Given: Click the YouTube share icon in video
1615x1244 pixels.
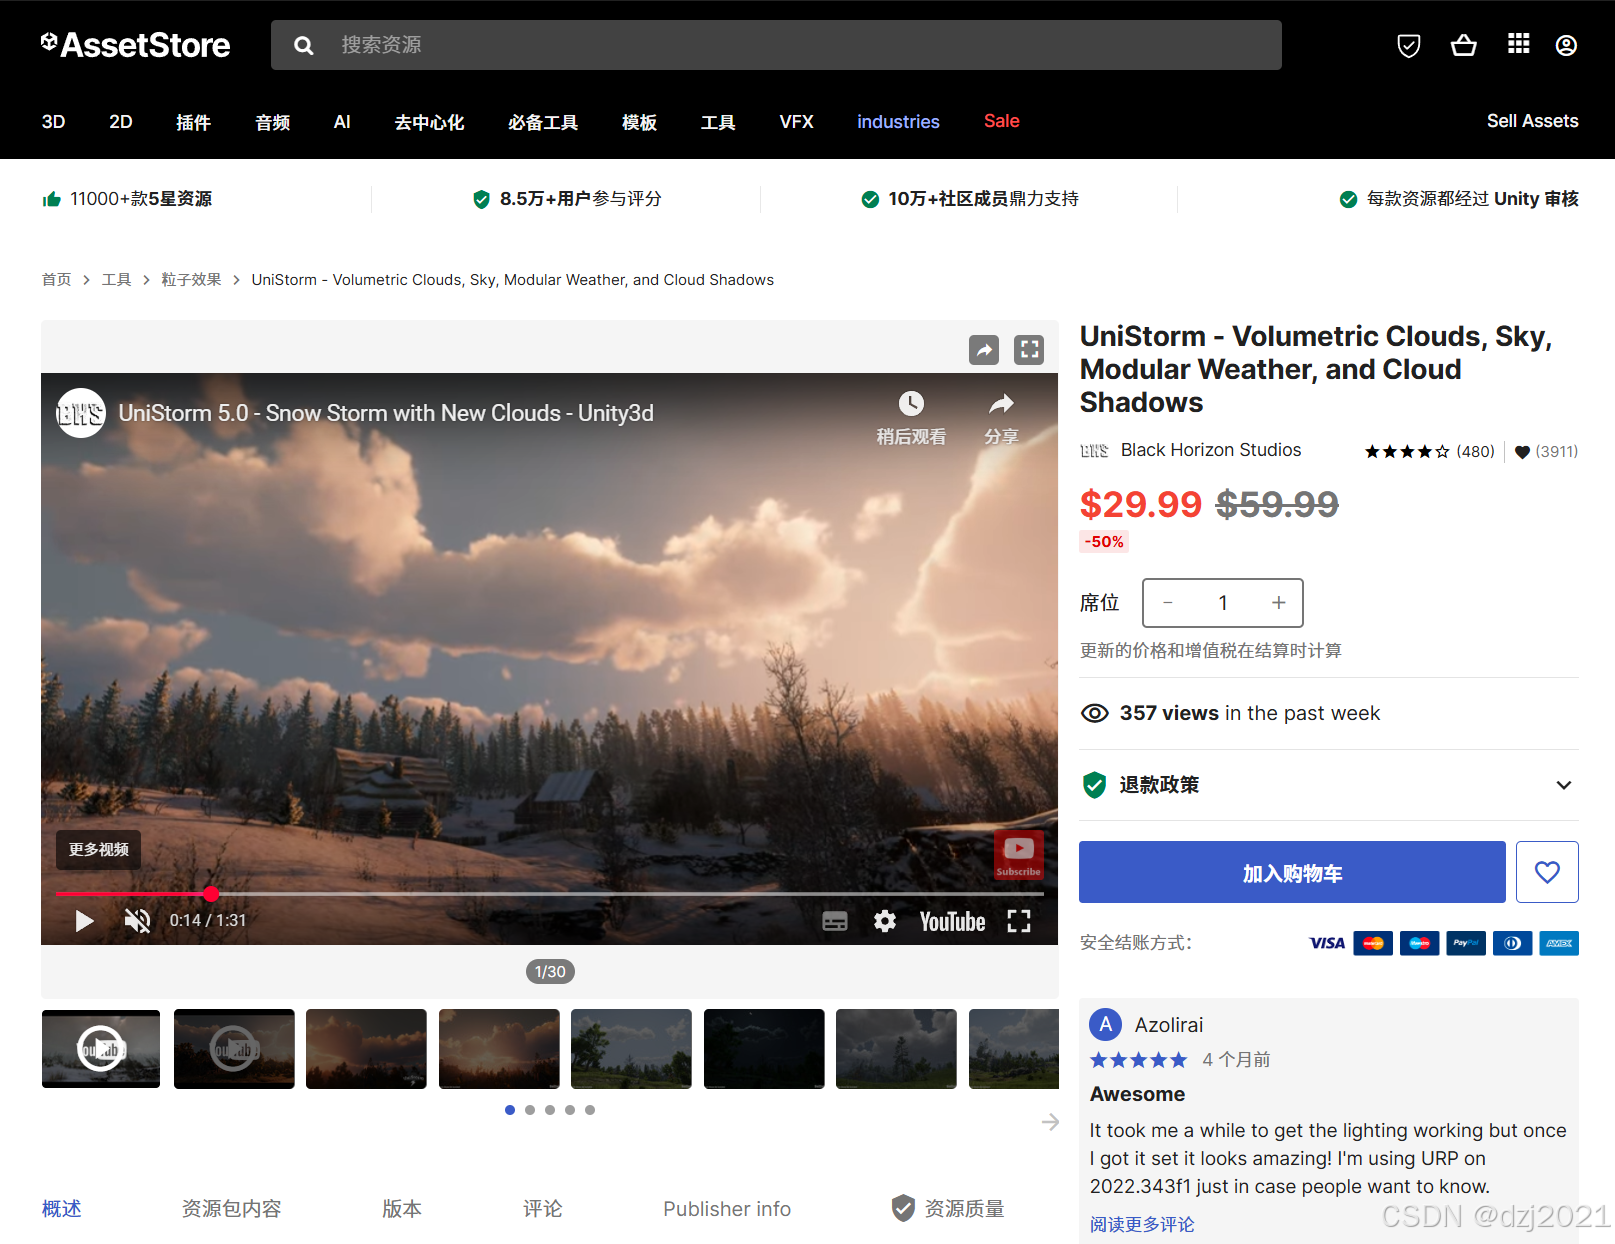Looking at the screenshot, I should (x=1001, y=404).
